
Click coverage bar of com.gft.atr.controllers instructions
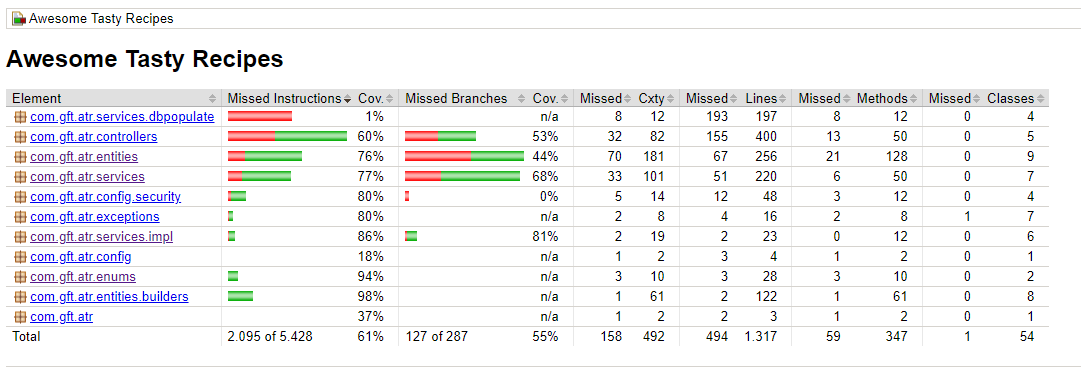click(x=287, y=136)
